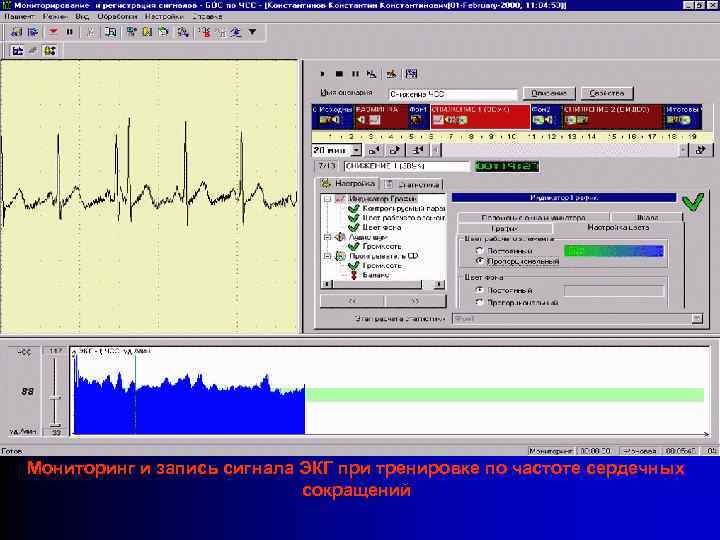
Task: Click the 'Описание' button
Action: click(548, 92)
